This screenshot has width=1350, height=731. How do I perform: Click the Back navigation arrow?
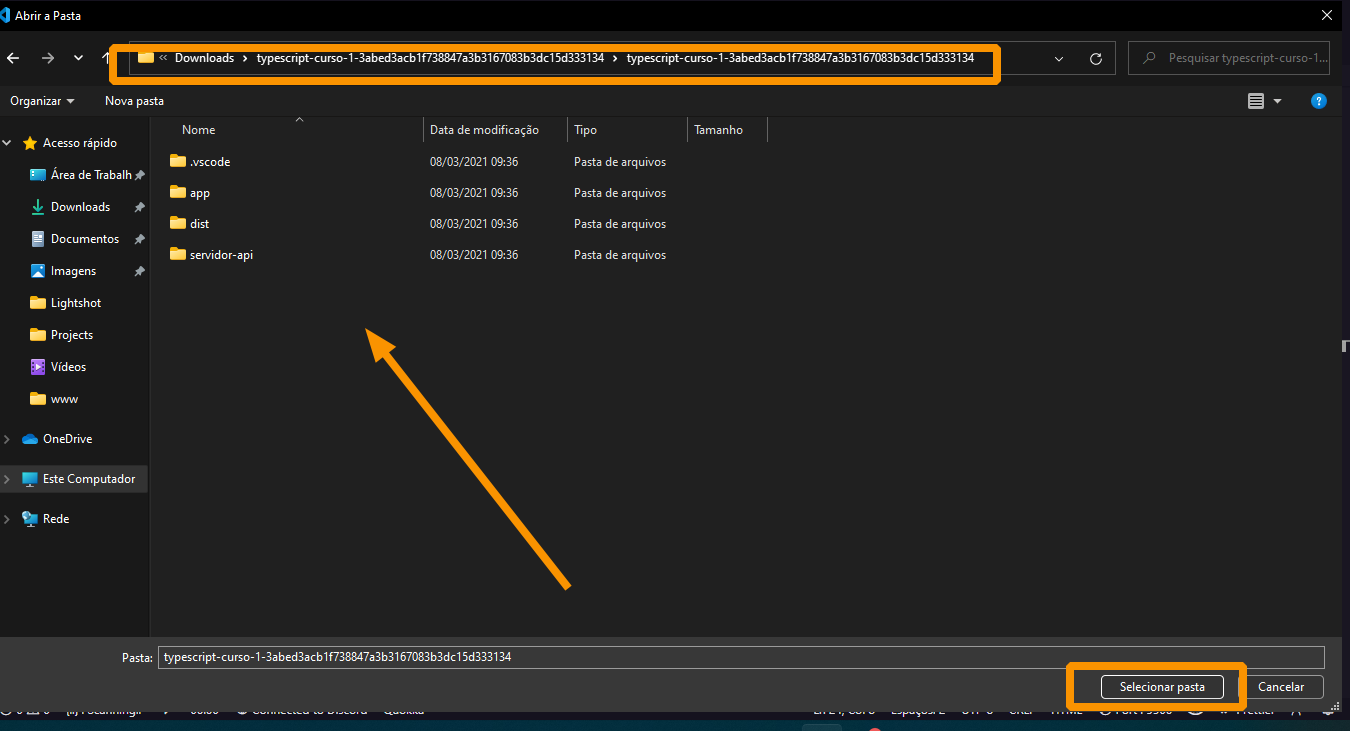point(13,58)
